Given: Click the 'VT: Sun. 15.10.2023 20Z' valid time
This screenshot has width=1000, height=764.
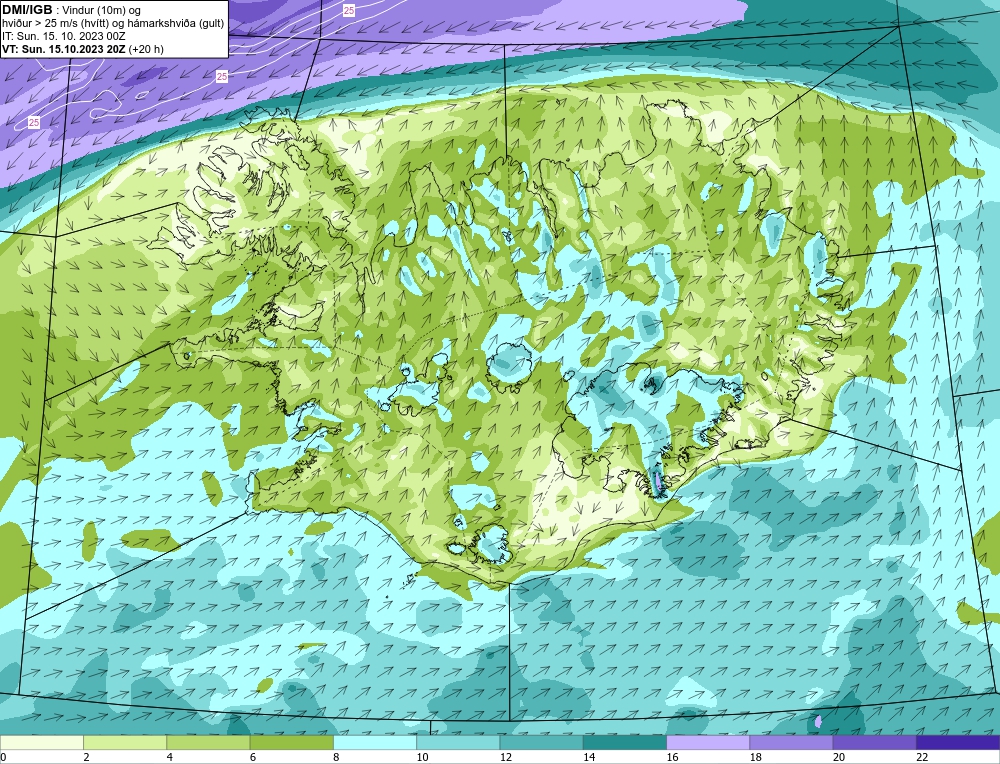Looking at the screenshot, I should 64,49.
